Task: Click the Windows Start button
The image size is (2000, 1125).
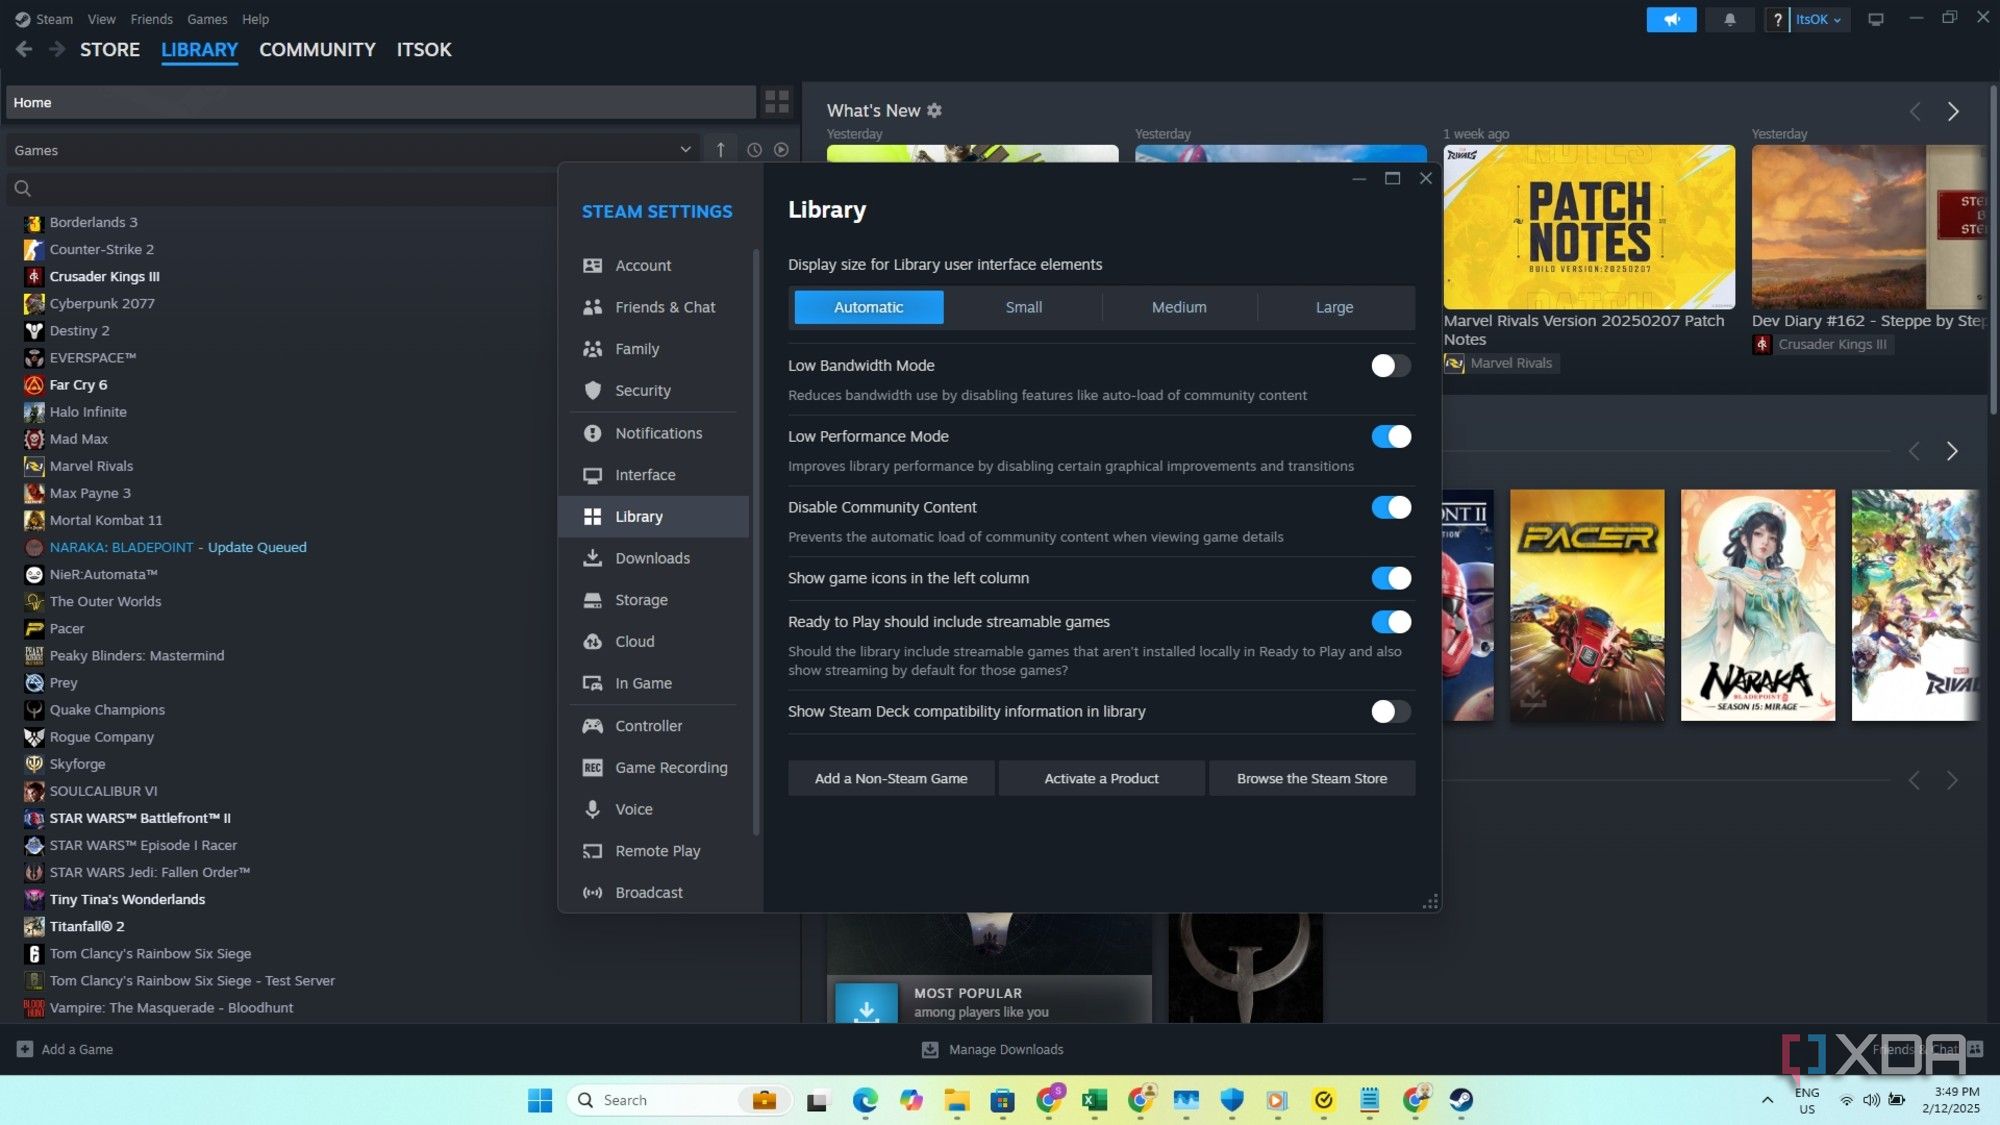Action: 540,1100
